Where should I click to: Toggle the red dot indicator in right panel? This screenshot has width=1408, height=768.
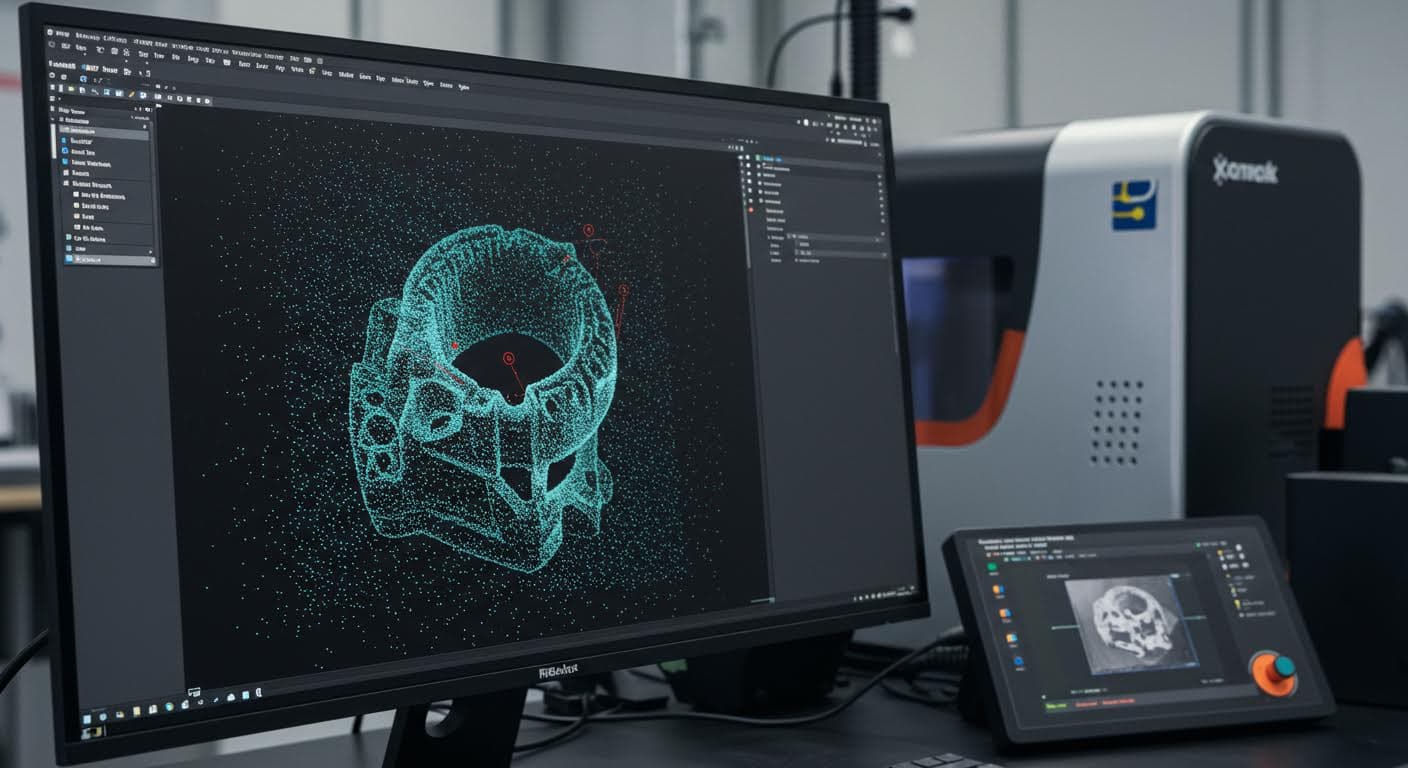coord(751,210)
